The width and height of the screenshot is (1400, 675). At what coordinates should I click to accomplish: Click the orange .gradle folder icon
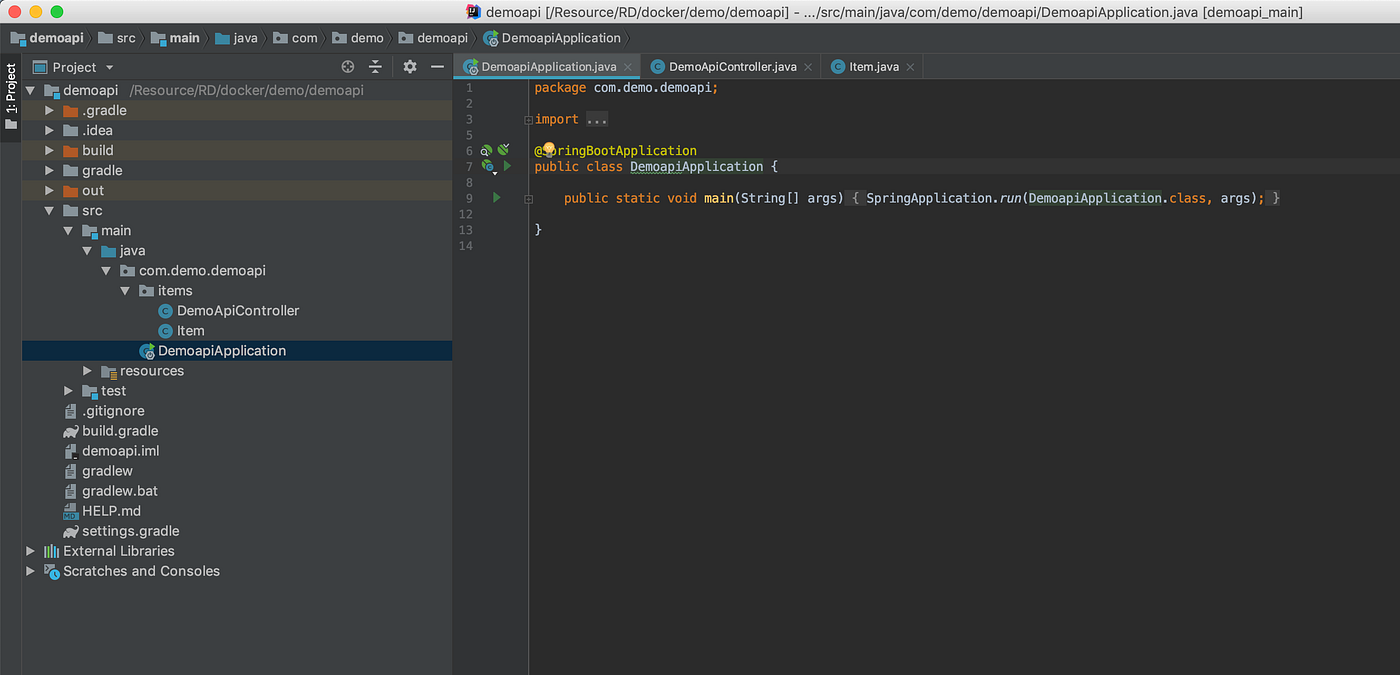pos(70,111)
